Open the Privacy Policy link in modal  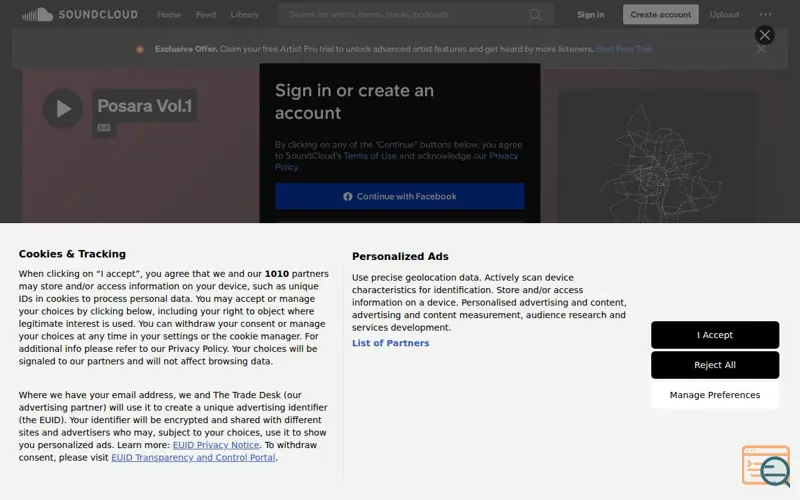(x=397, y=161)
